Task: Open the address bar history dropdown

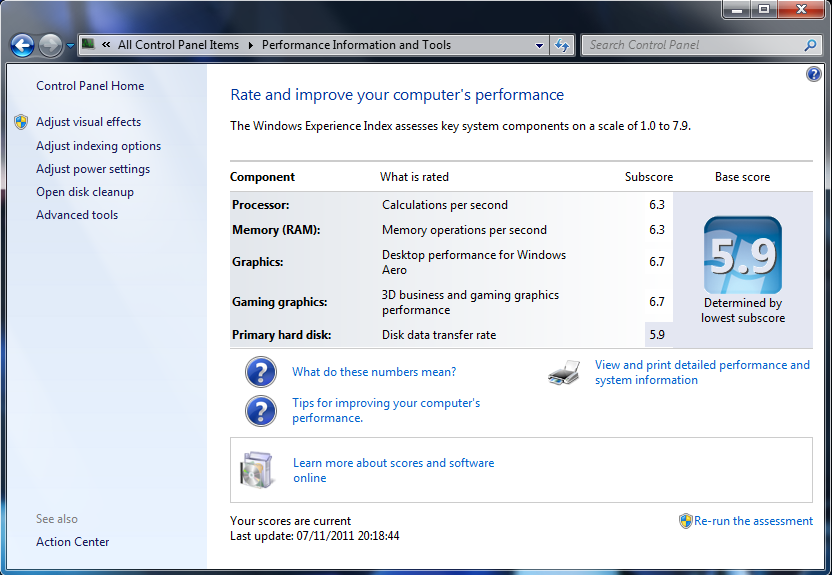Action: point(539,46)
